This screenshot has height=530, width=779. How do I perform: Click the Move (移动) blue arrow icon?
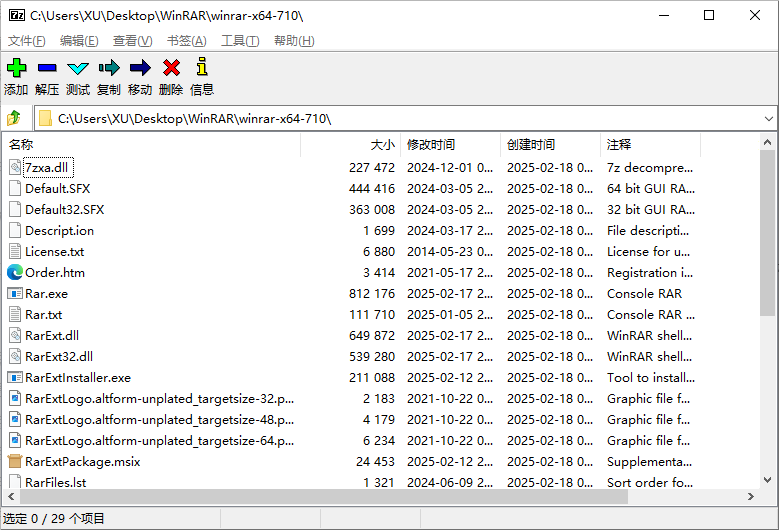coord(140,68)
